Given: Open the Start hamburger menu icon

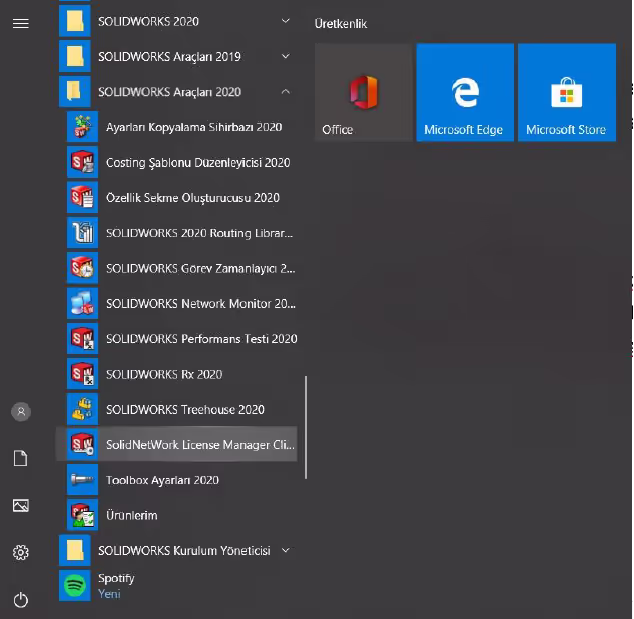Looking at the screenshot, I should point(21,24).
